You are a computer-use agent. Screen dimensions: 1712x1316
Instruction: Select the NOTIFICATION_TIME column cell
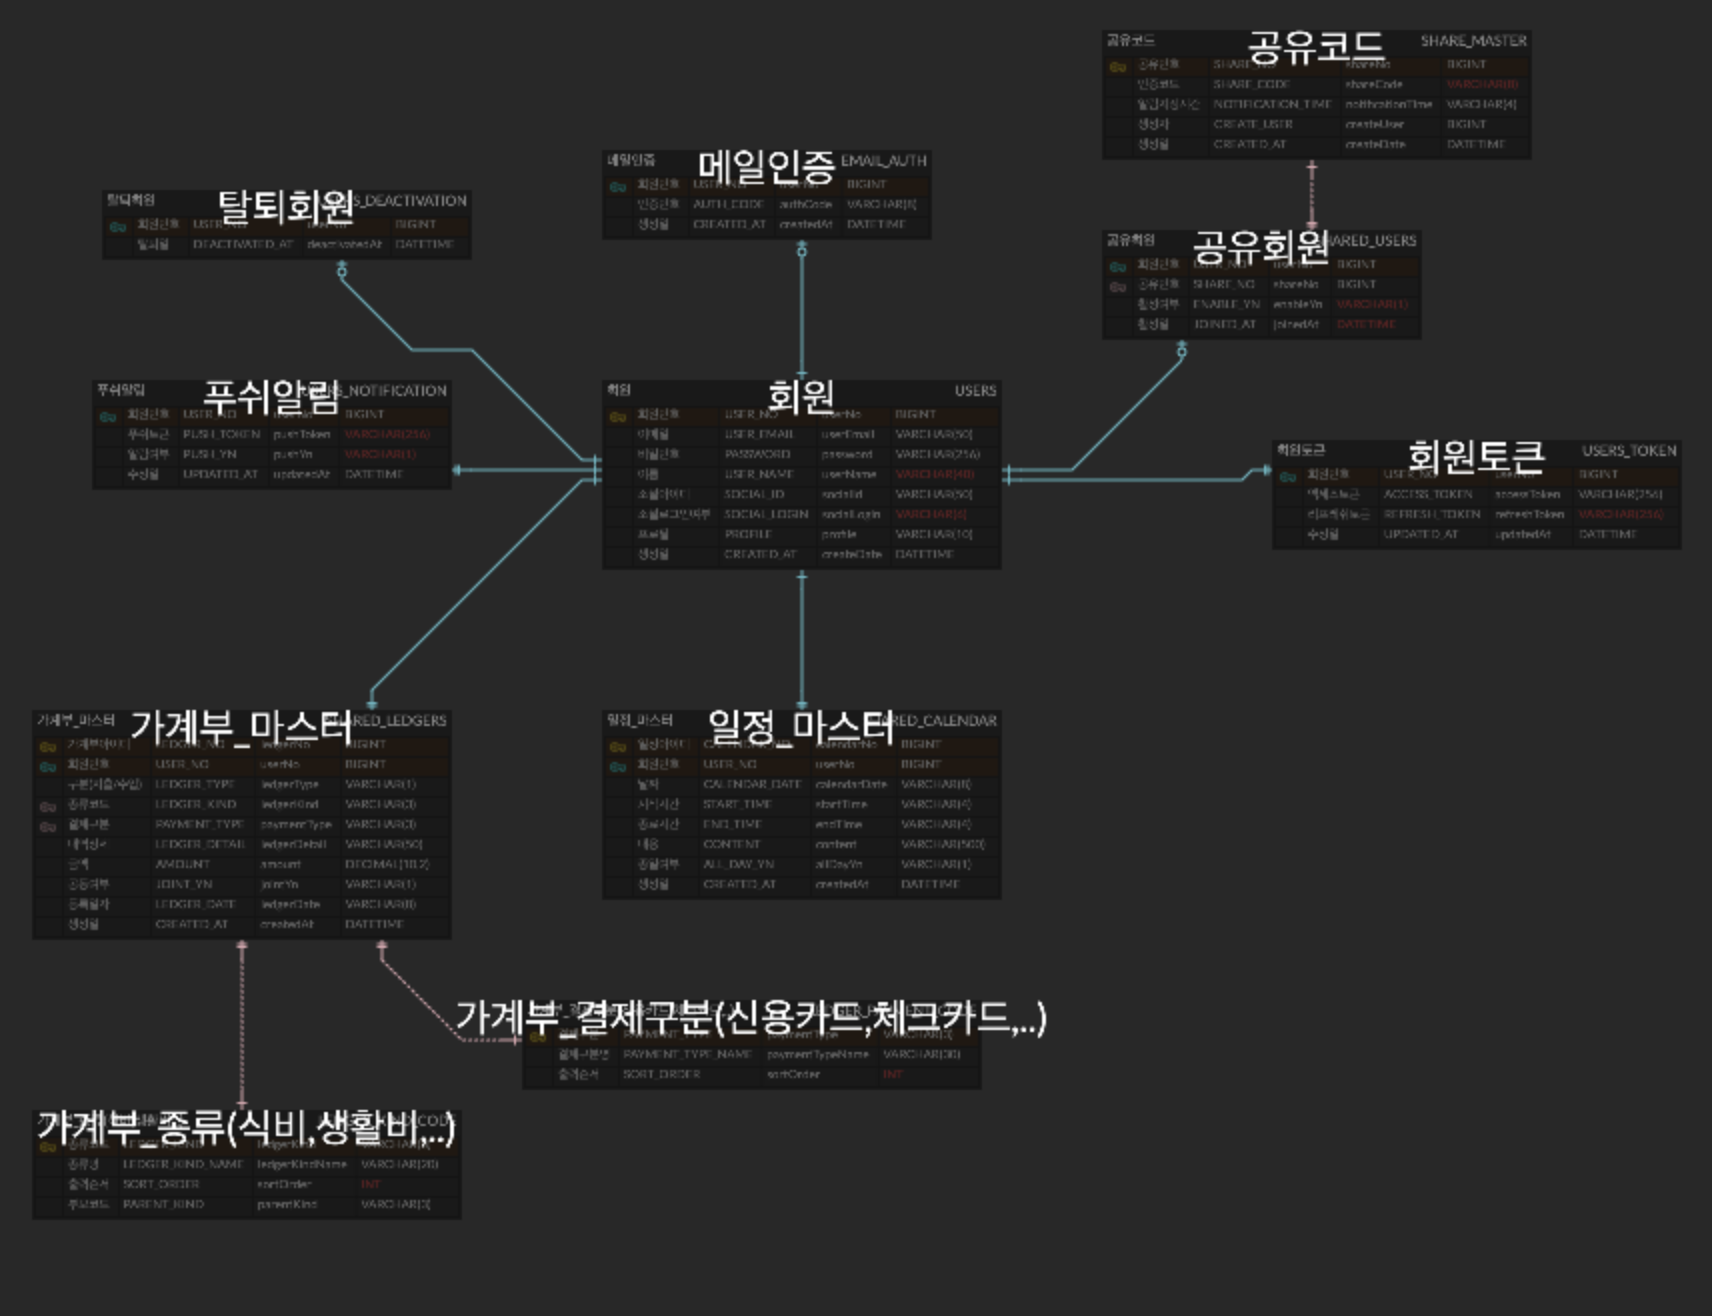[x=1272, y=104]
